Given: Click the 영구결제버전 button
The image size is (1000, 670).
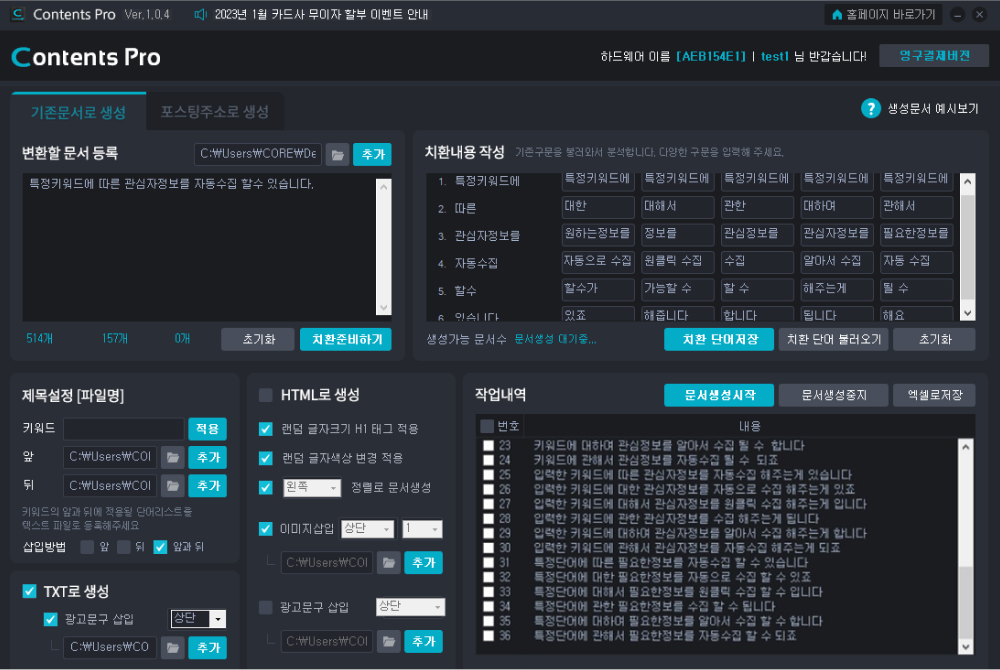Looking at the screenshot, I should point(934,56).
